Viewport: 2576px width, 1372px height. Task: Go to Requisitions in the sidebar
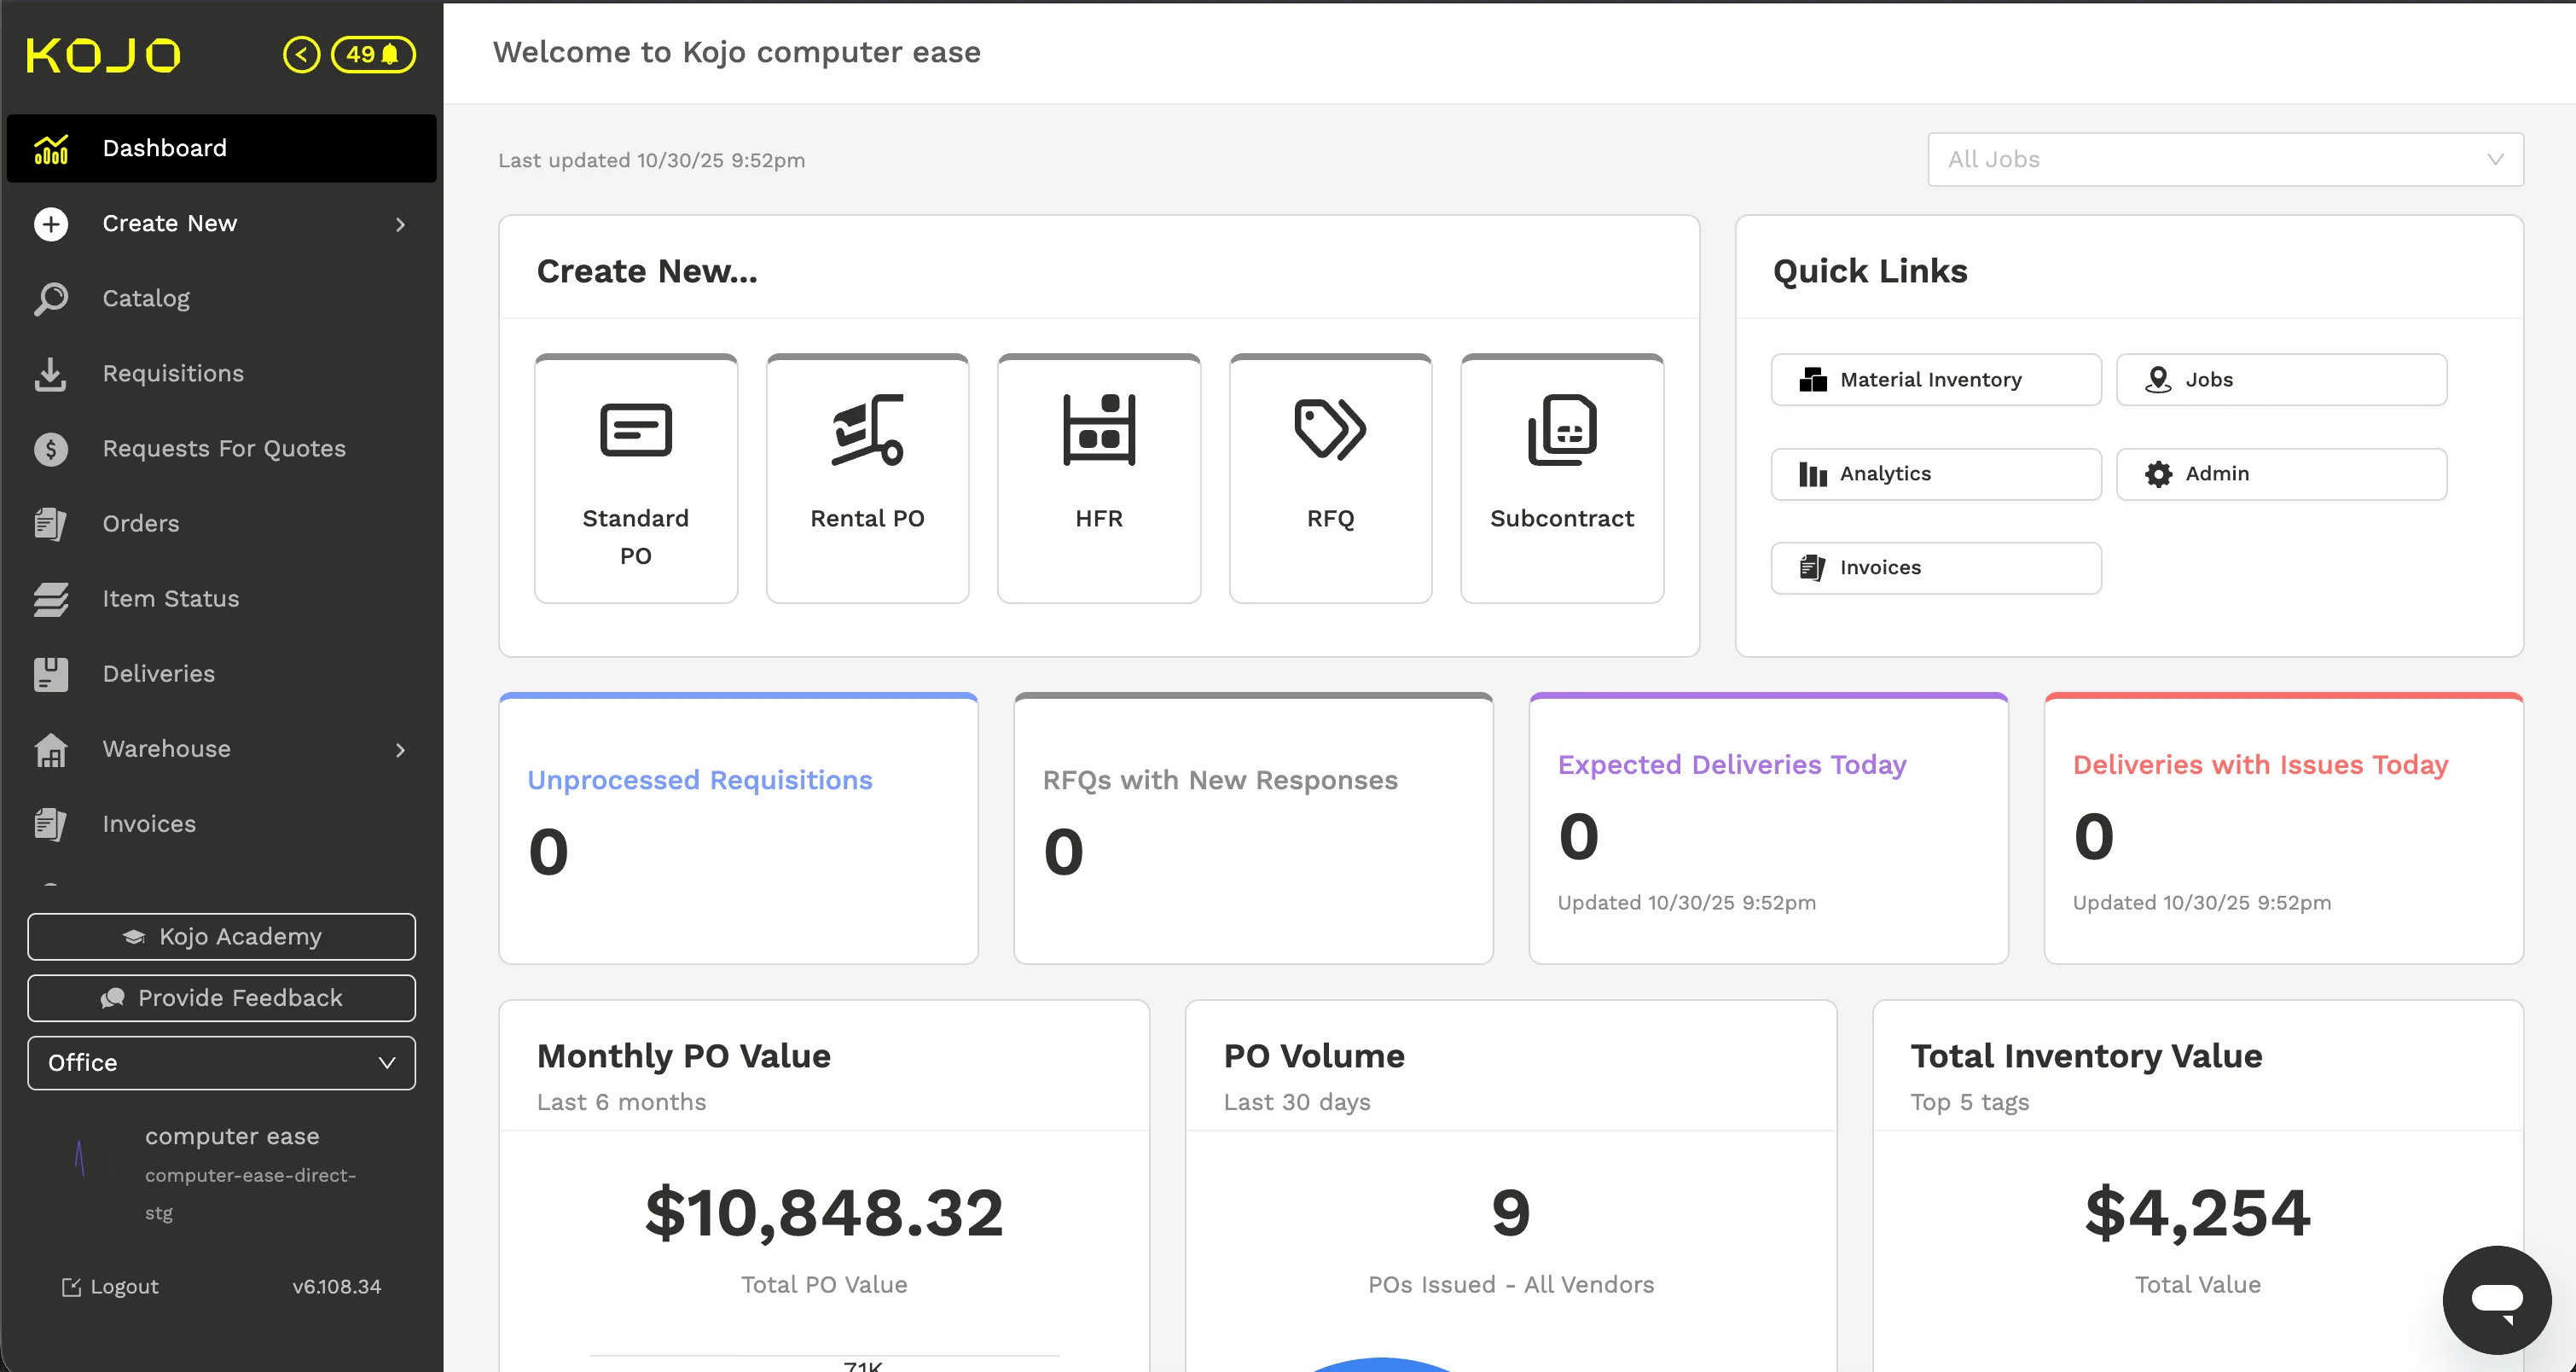173,373
